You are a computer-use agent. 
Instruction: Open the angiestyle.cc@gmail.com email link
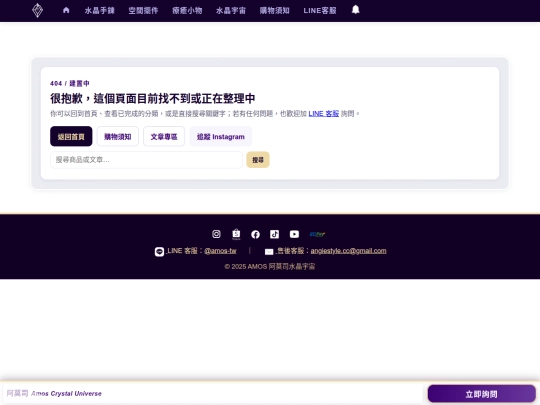(349, 251)
